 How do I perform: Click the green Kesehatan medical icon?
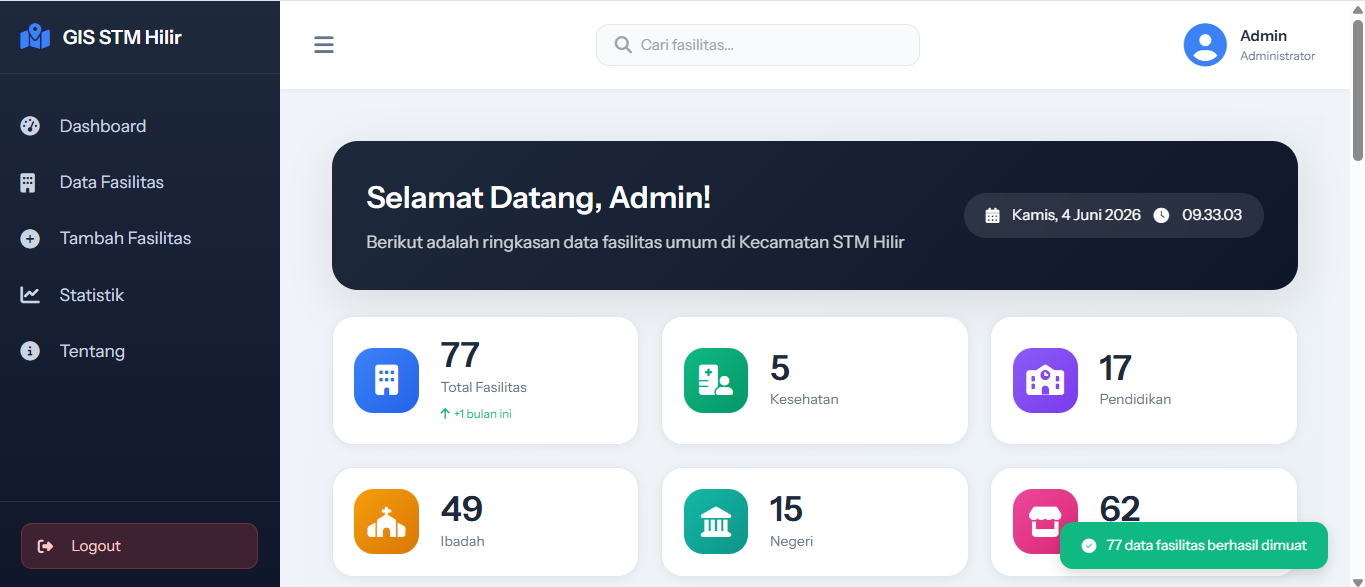716,380
